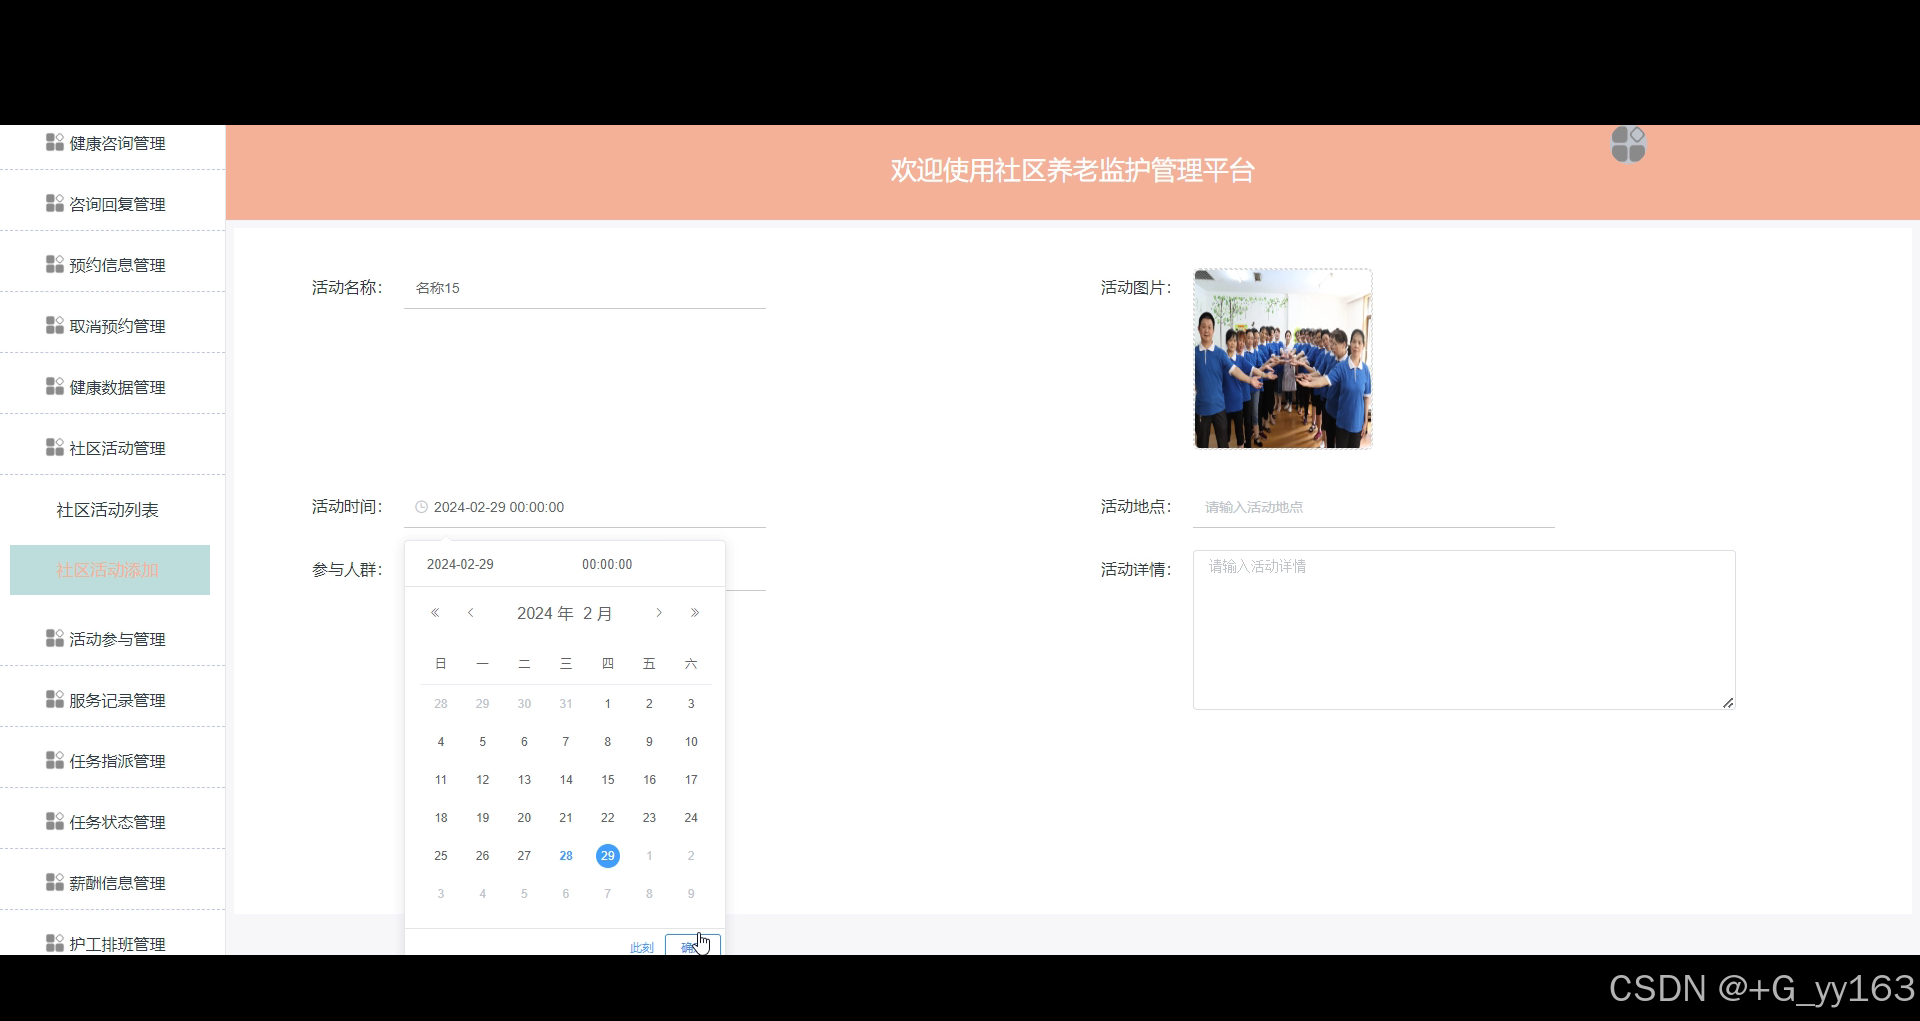Click the icon beside 健康咨询管理
Viewport: 1920px width, 1021px height.
pyautogui.click(x=55, y=142)
